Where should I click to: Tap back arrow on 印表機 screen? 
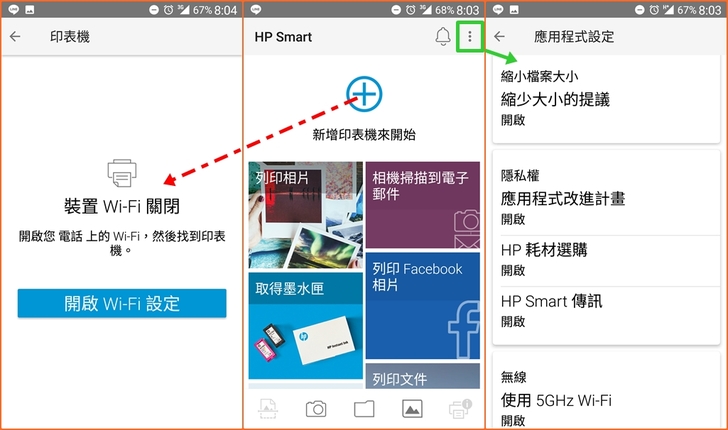coord(15,37)
